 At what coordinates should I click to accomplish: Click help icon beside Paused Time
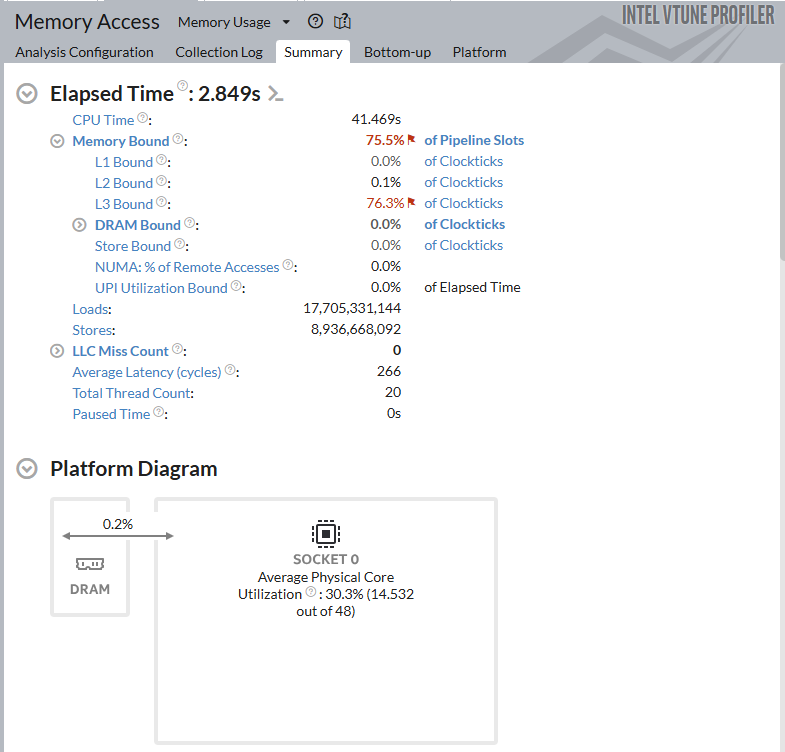(158, 412)
